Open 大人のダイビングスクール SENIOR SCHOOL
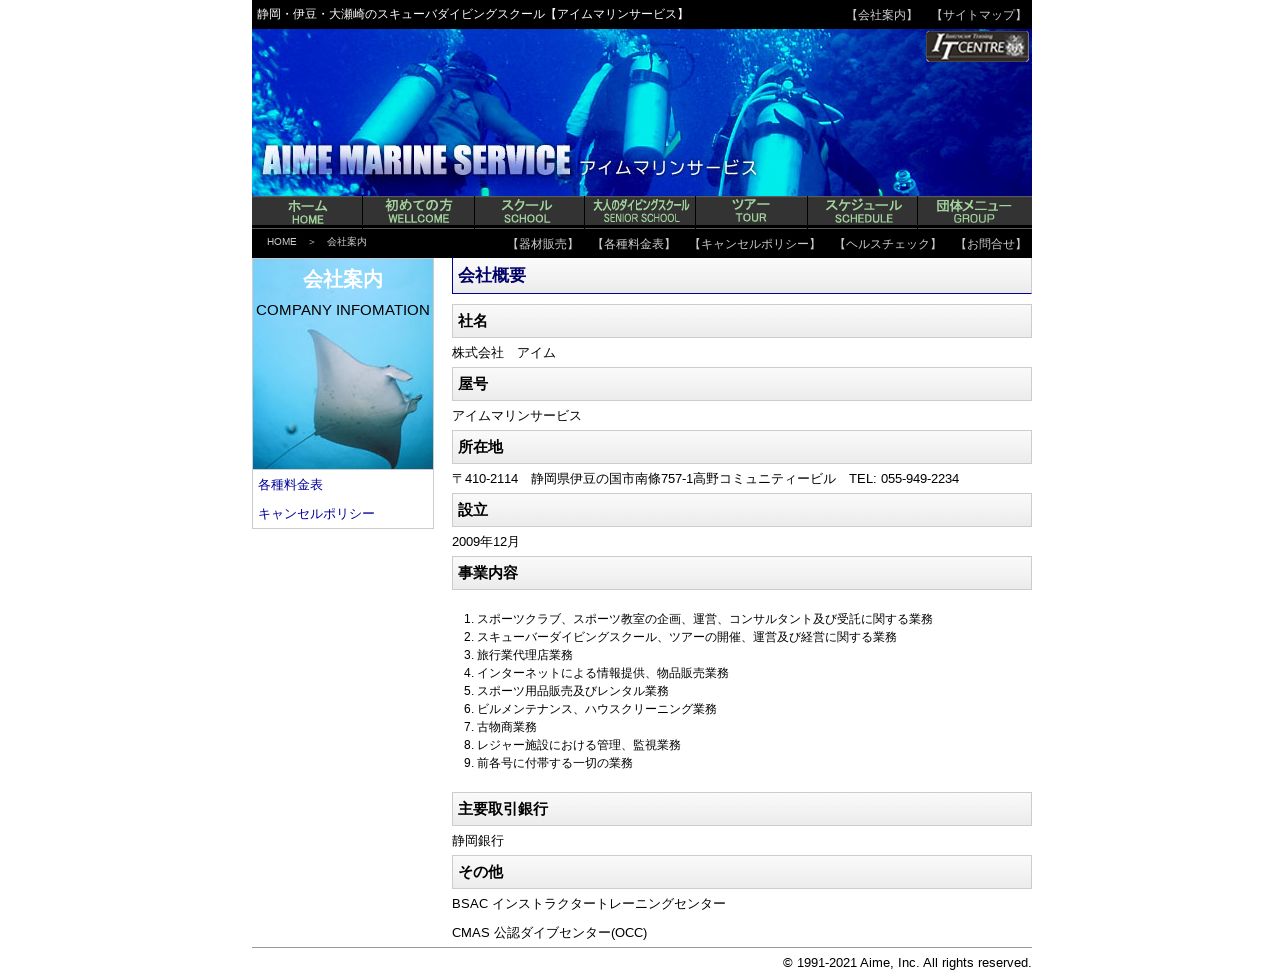This screenshot has height=977, width=1284. (x=640, y=212)
